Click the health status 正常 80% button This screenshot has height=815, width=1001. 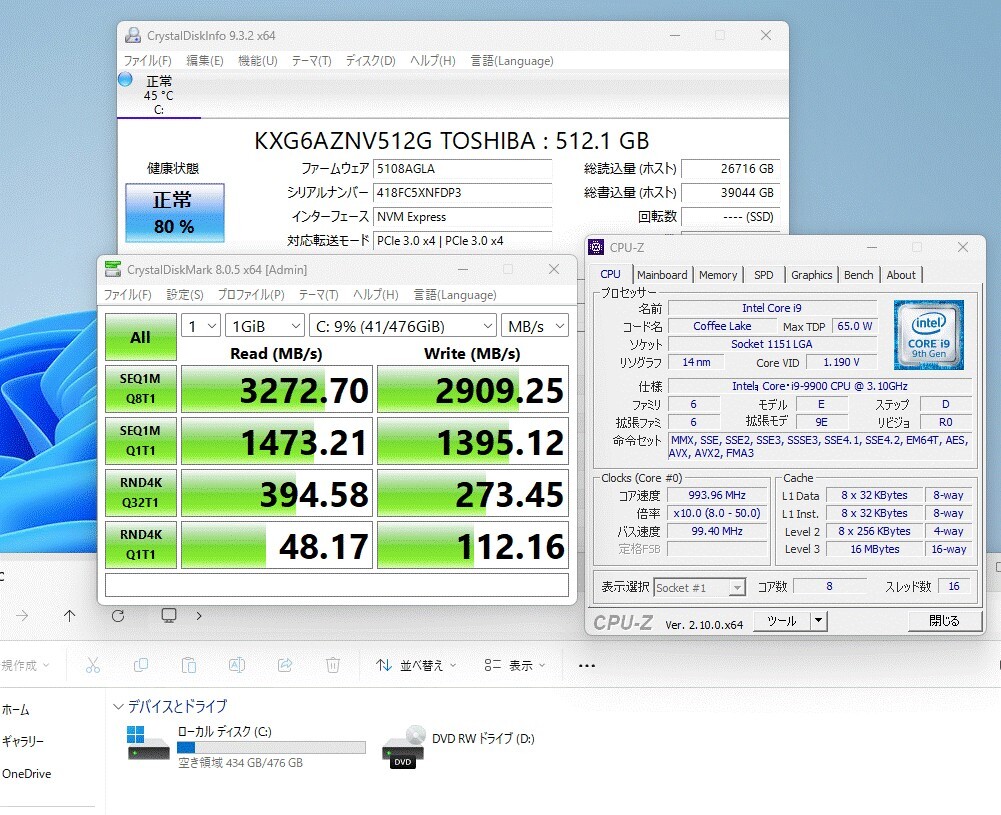(174, 213)
